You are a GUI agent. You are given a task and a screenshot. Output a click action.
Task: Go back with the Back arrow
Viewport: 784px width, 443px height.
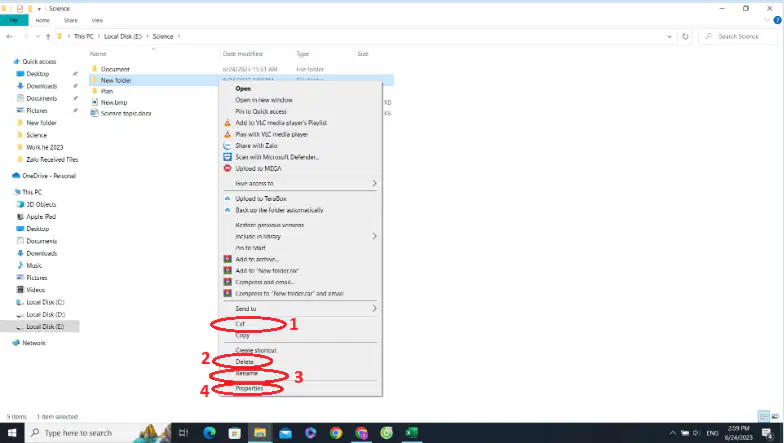(x=10, y=36)
